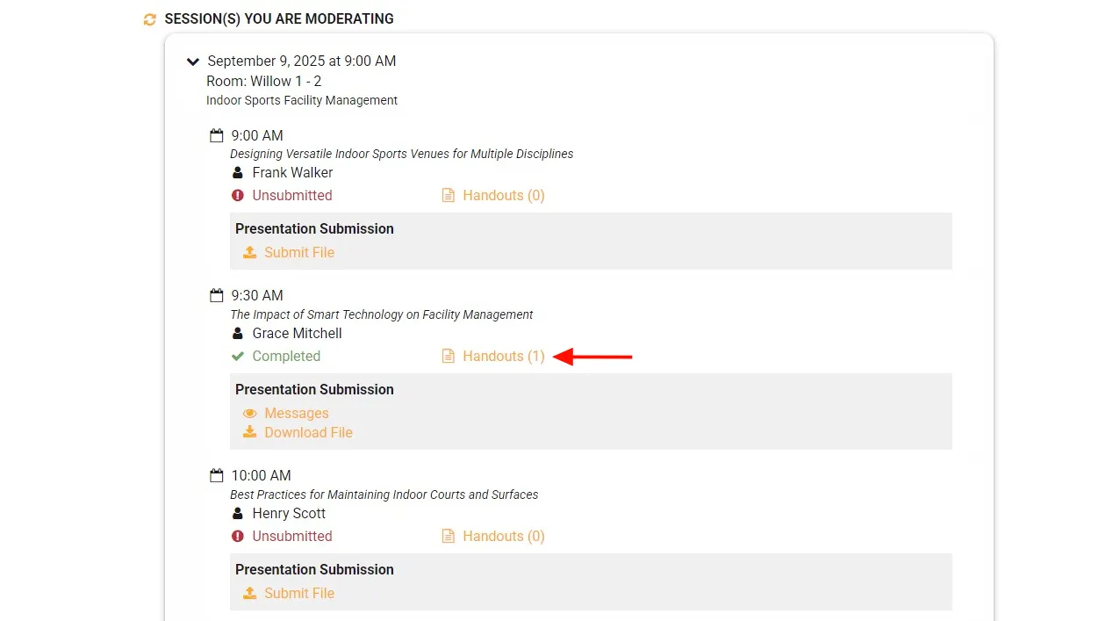Click the name Henry Scott

(289, 513)
